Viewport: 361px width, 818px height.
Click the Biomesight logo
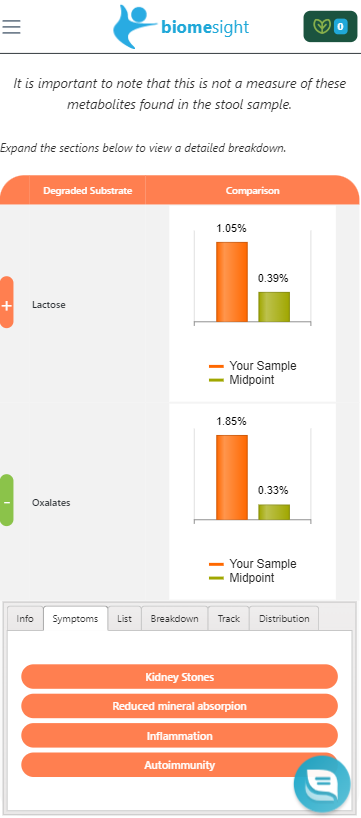tap(180, 27)
